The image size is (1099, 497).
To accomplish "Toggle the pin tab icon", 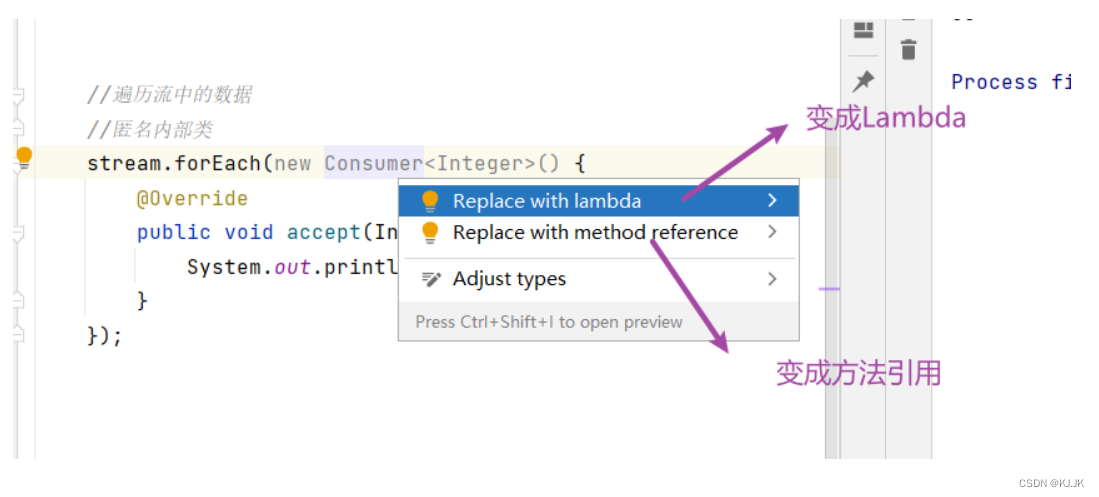I will (x=863, y=81).
